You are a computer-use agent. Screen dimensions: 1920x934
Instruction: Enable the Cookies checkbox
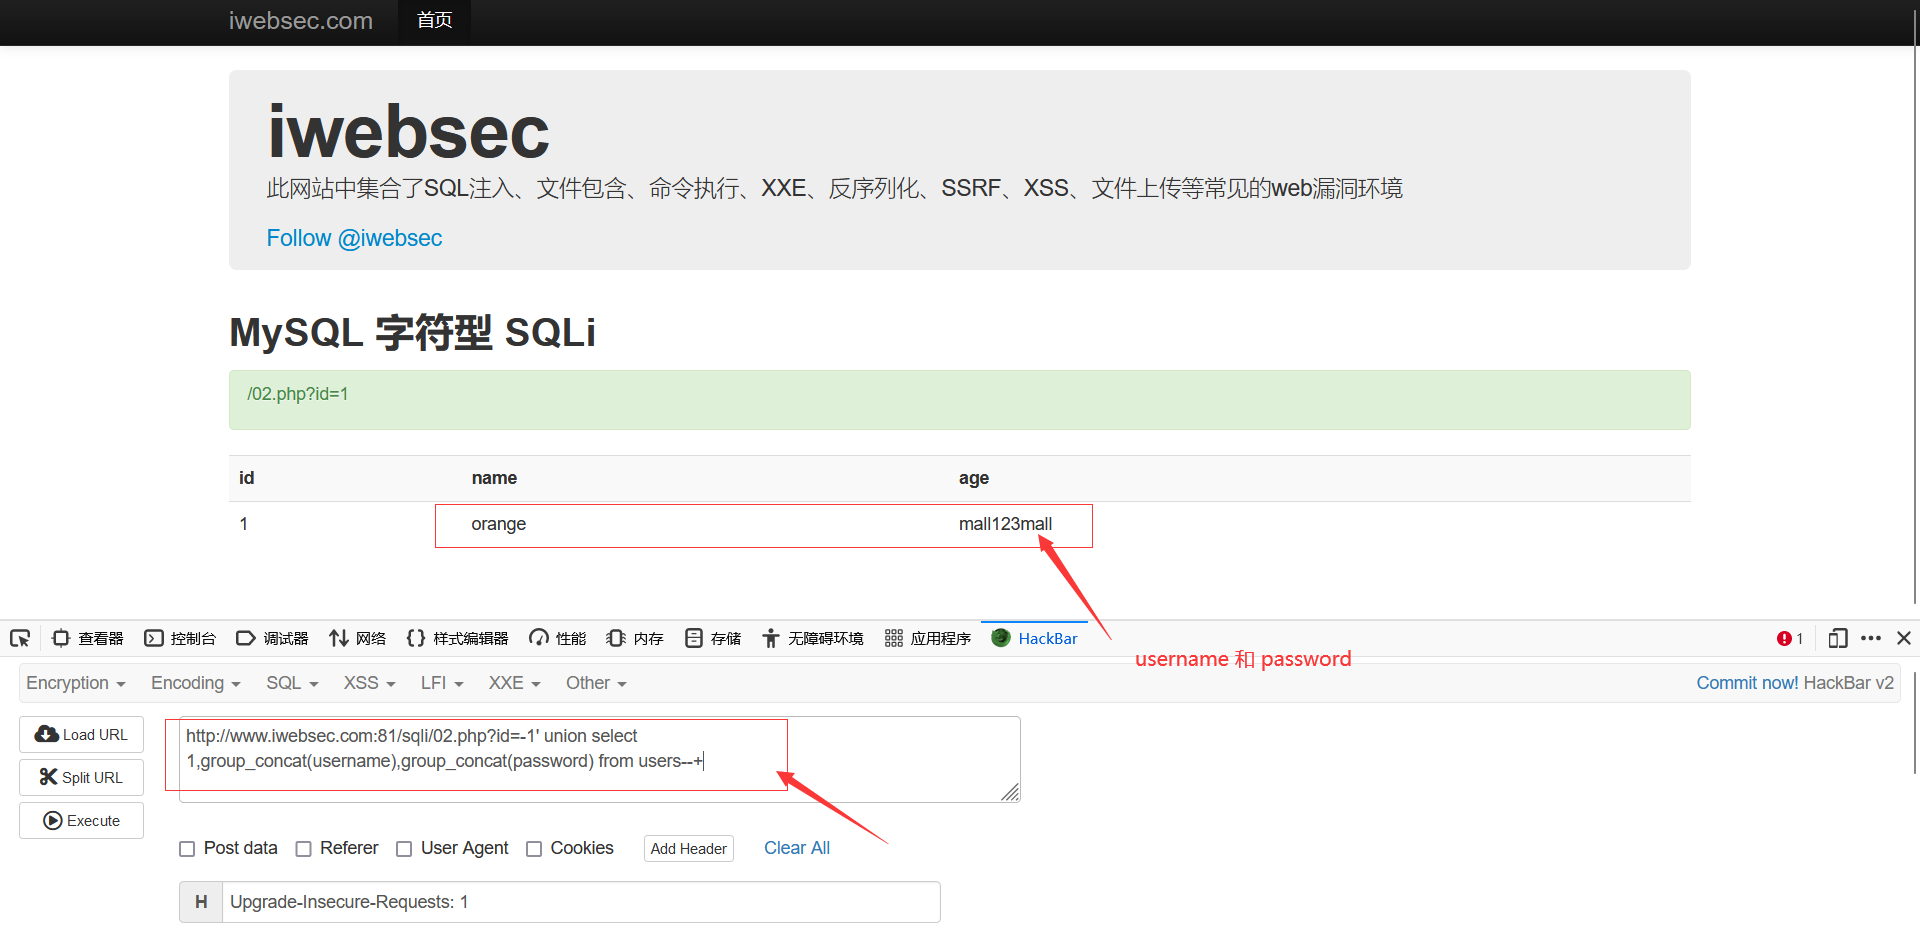coord(535,848)
